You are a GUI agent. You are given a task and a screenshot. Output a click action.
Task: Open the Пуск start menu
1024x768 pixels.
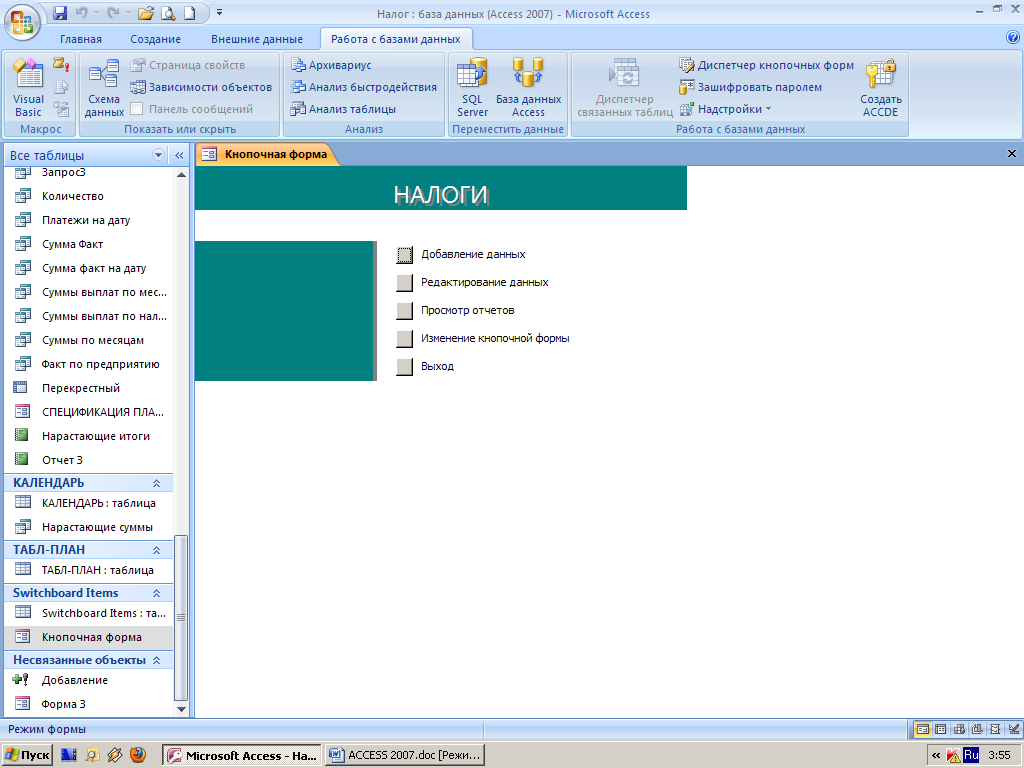point(27,755)
